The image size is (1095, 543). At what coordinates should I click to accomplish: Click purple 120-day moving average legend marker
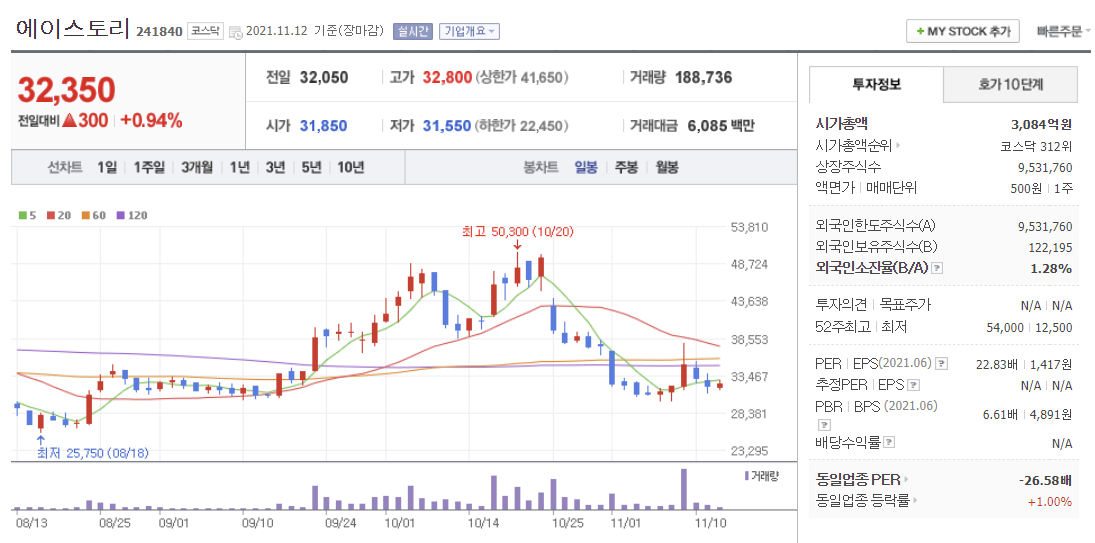(119, 216)
